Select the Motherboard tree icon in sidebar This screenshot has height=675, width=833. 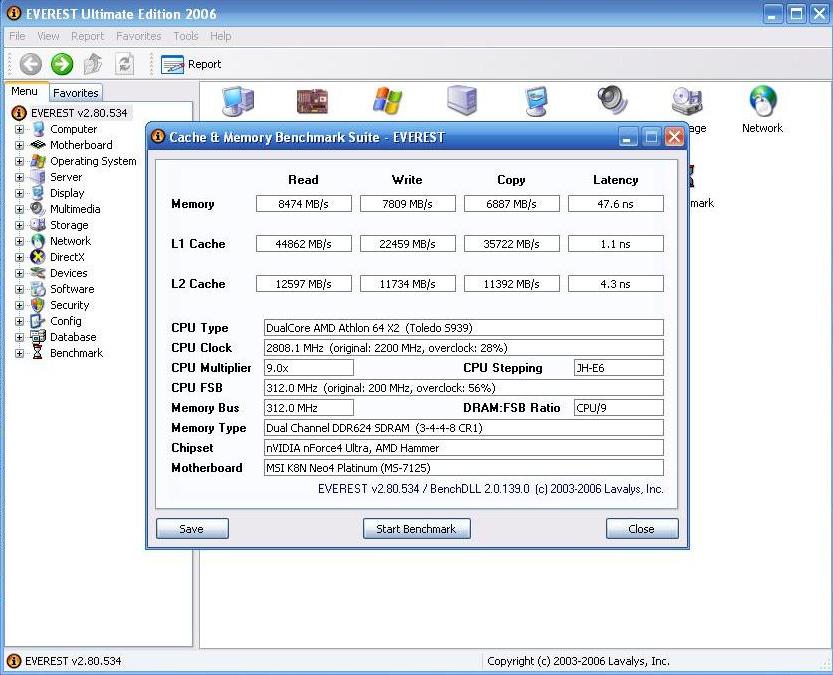38,144
